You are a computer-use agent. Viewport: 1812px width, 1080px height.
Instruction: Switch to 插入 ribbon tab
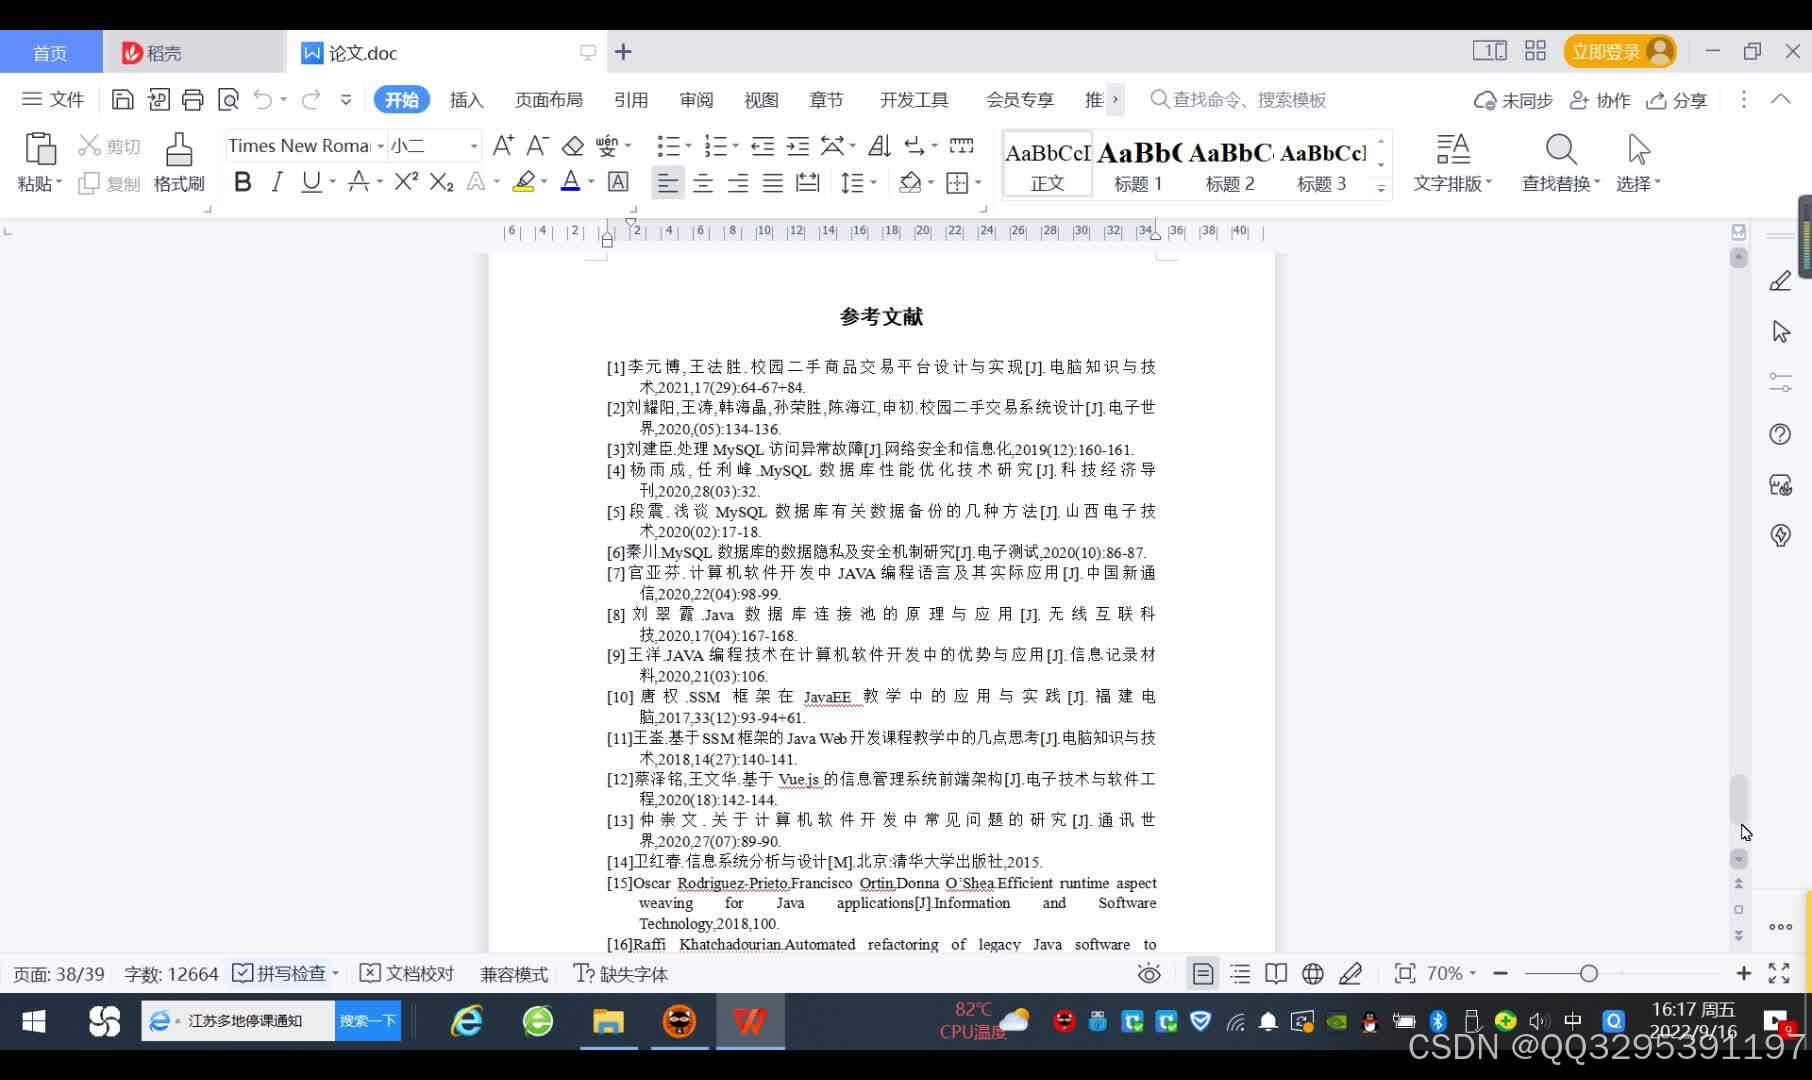coord(466,100)
